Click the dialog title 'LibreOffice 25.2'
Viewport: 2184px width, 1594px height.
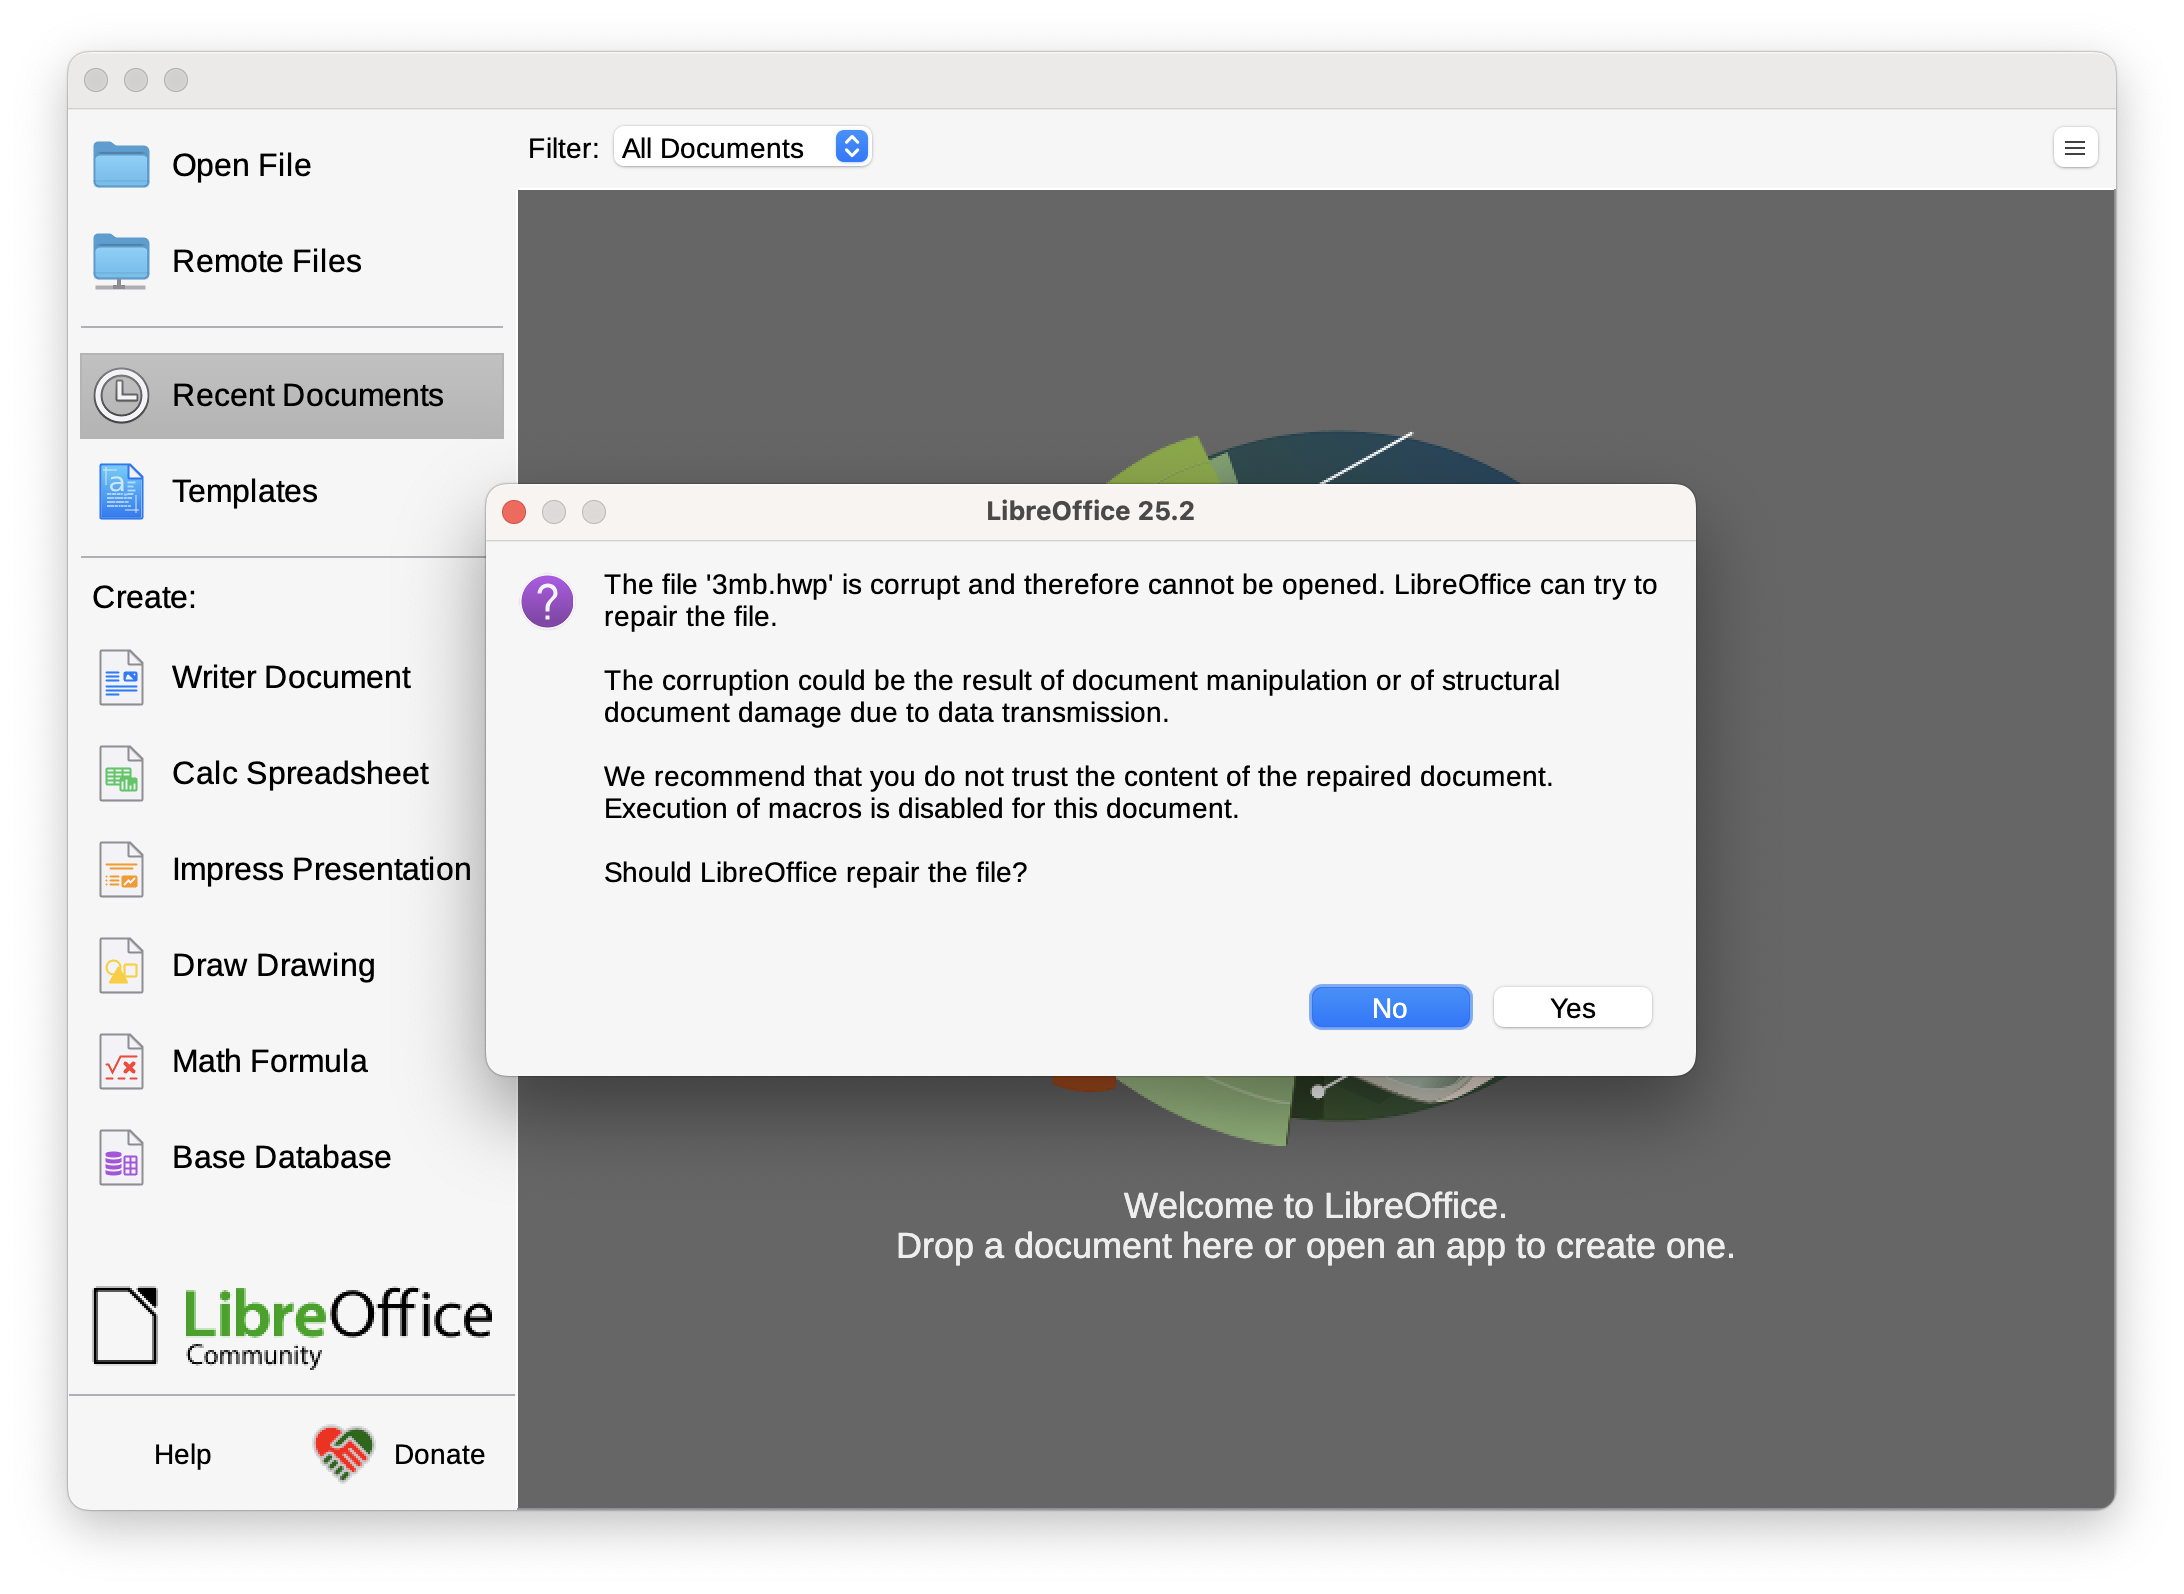tap(1090, 511)
